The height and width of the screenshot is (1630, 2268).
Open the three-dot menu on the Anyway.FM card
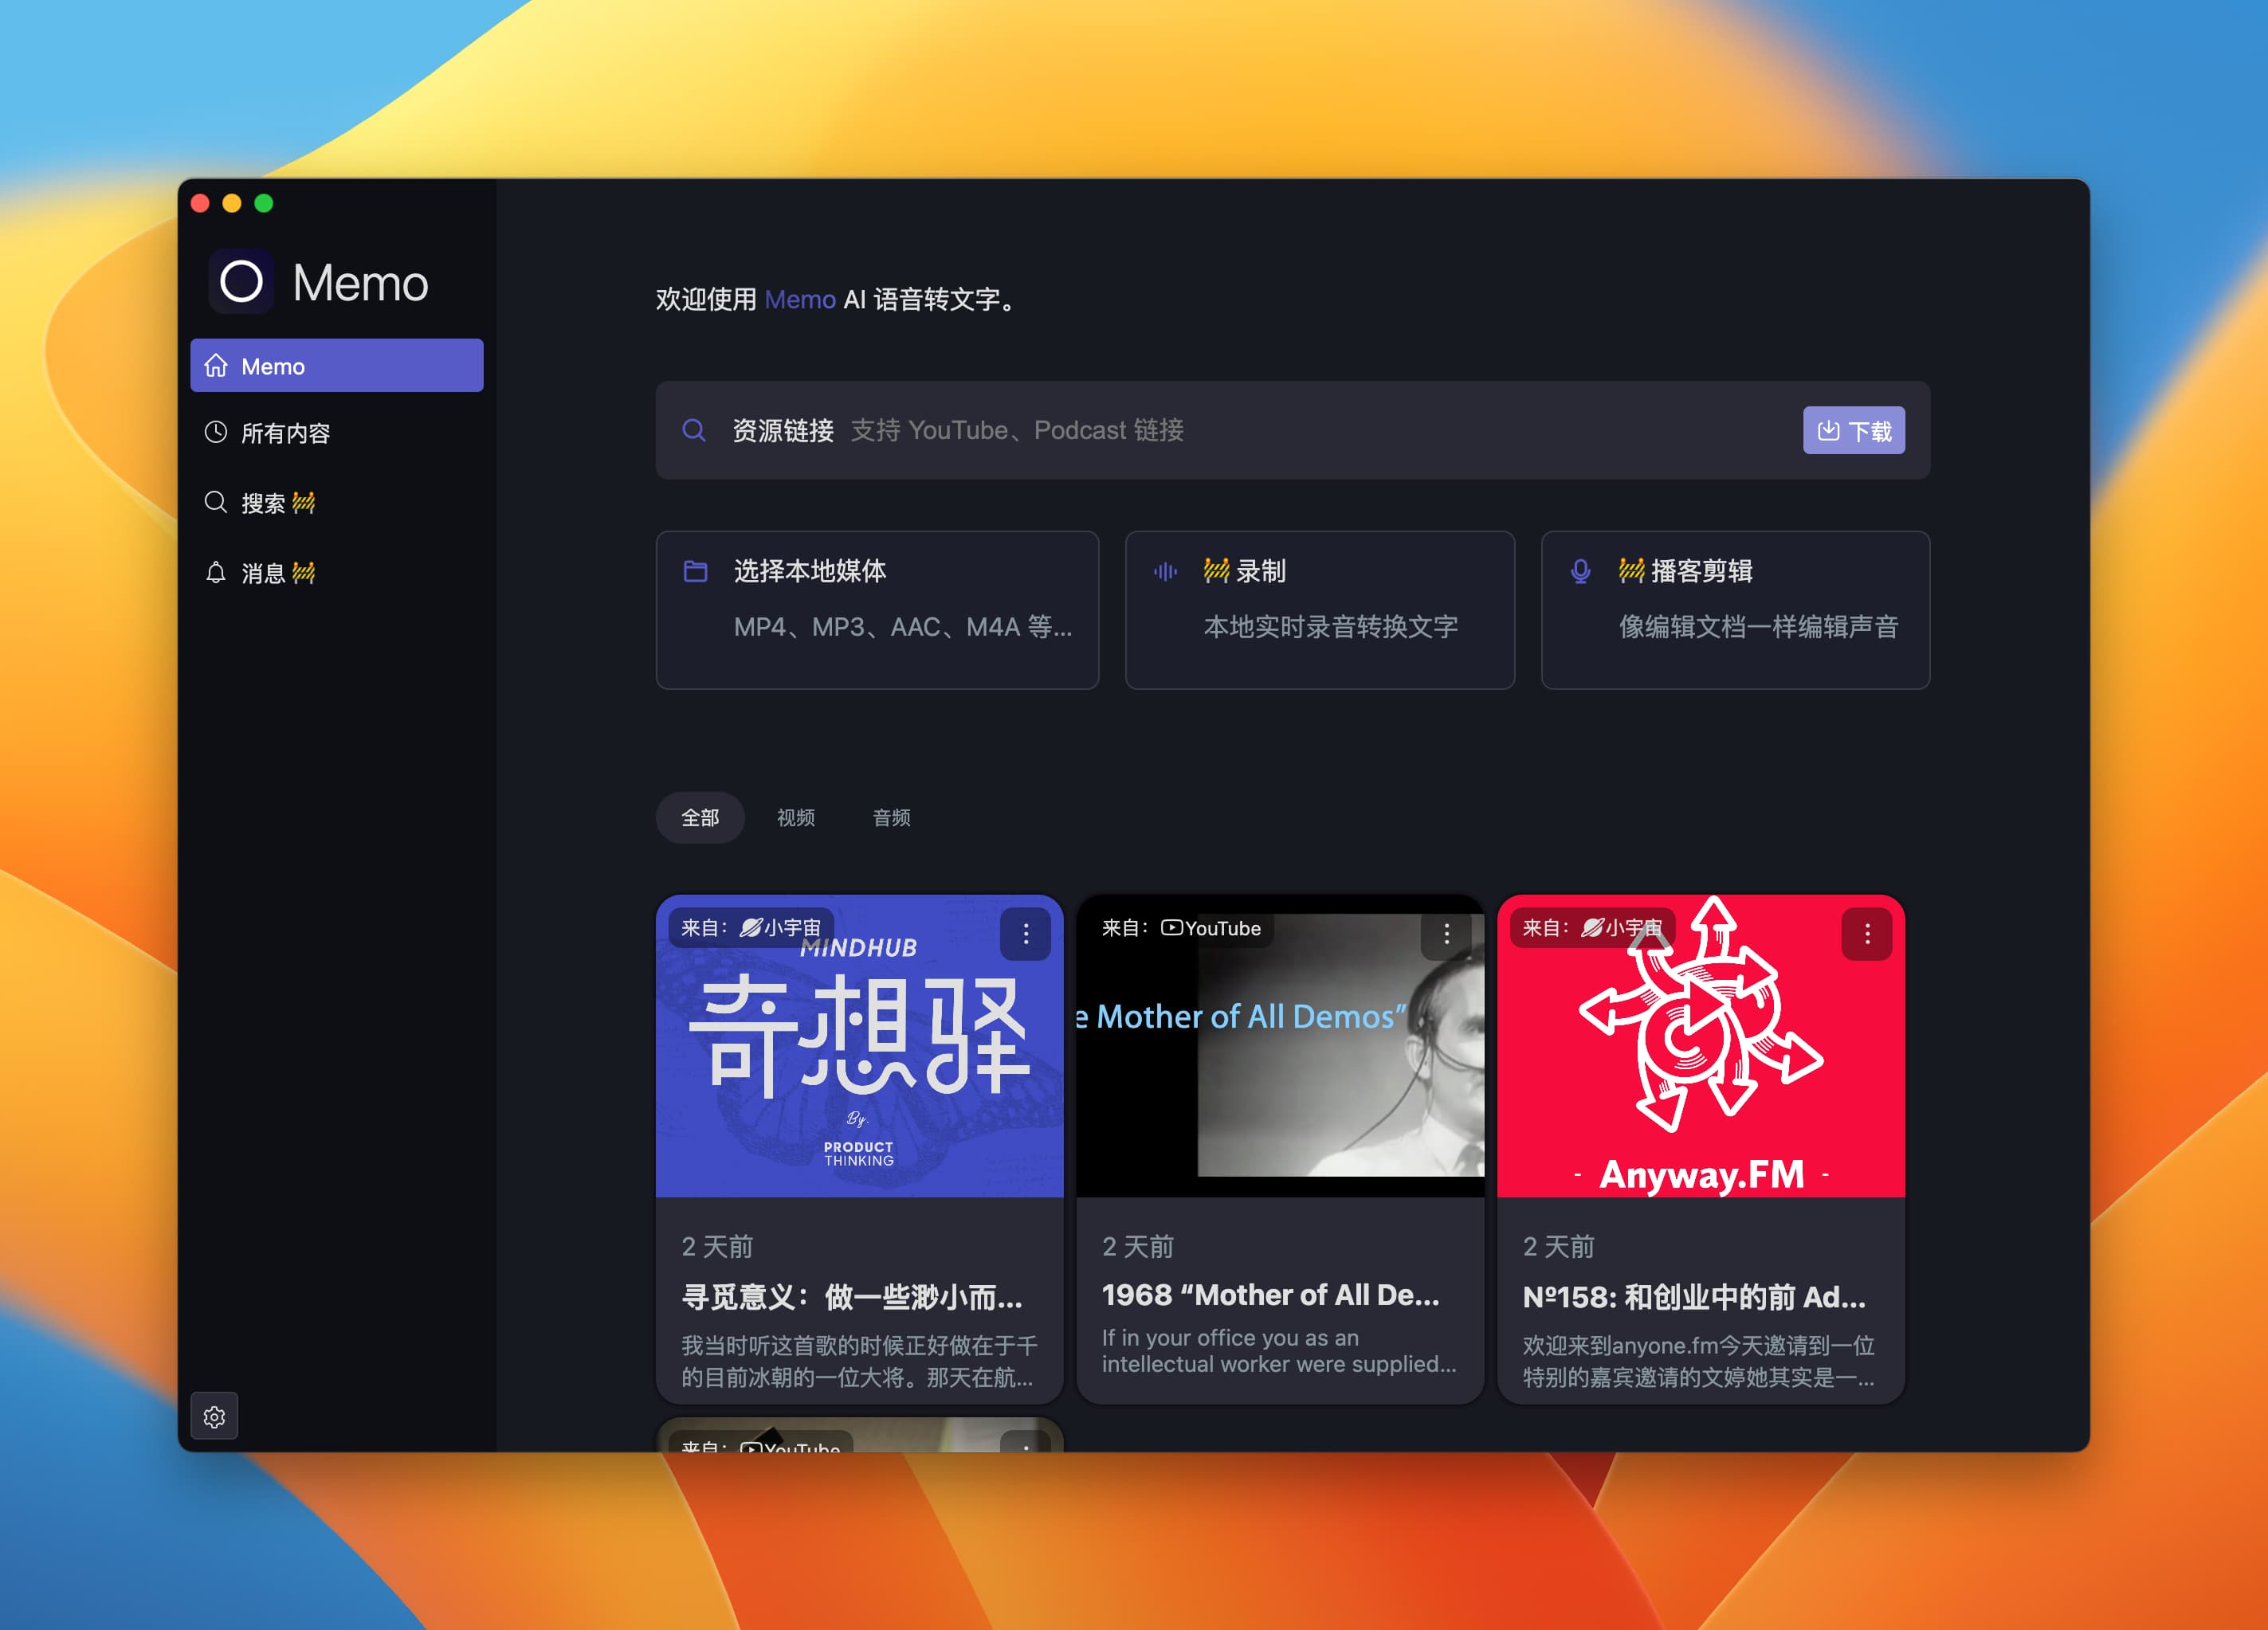click(1866, 933)
